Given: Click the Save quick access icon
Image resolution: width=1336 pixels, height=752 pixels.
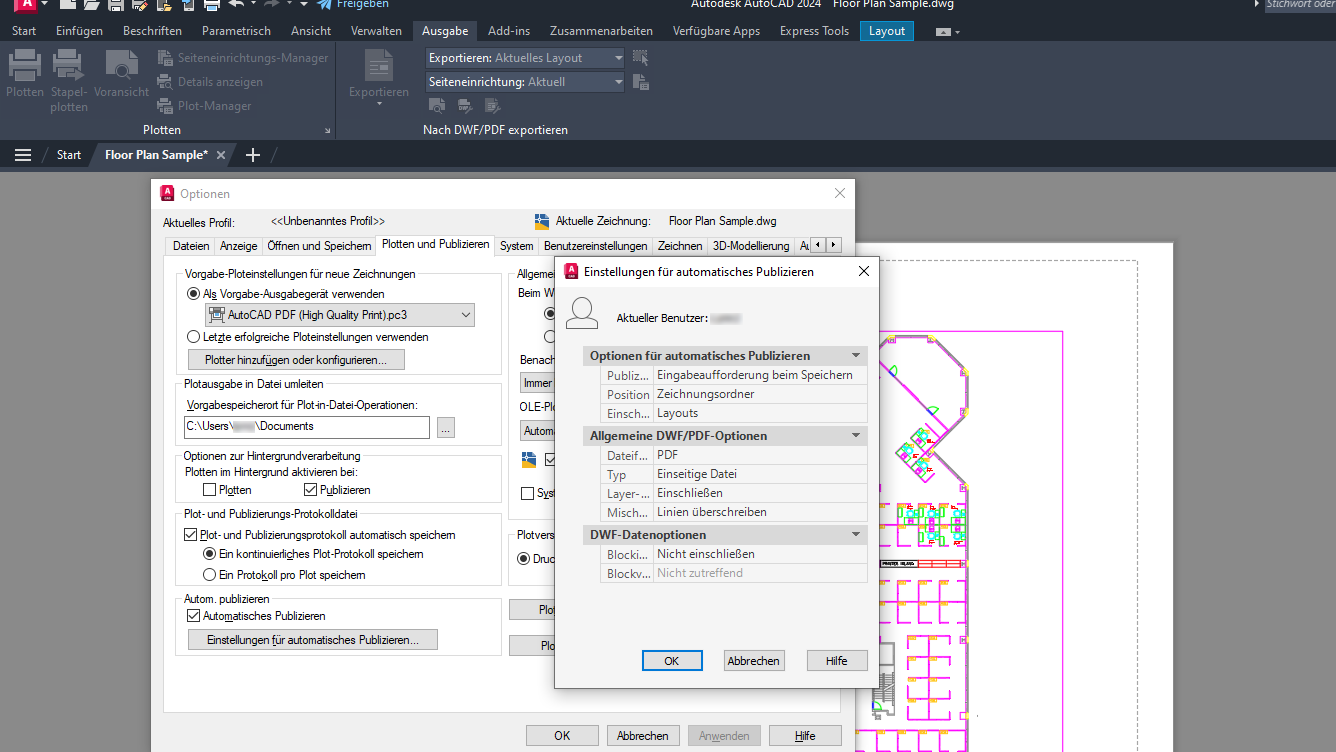Looking at the screenshot, I should [x=115, y=5].
